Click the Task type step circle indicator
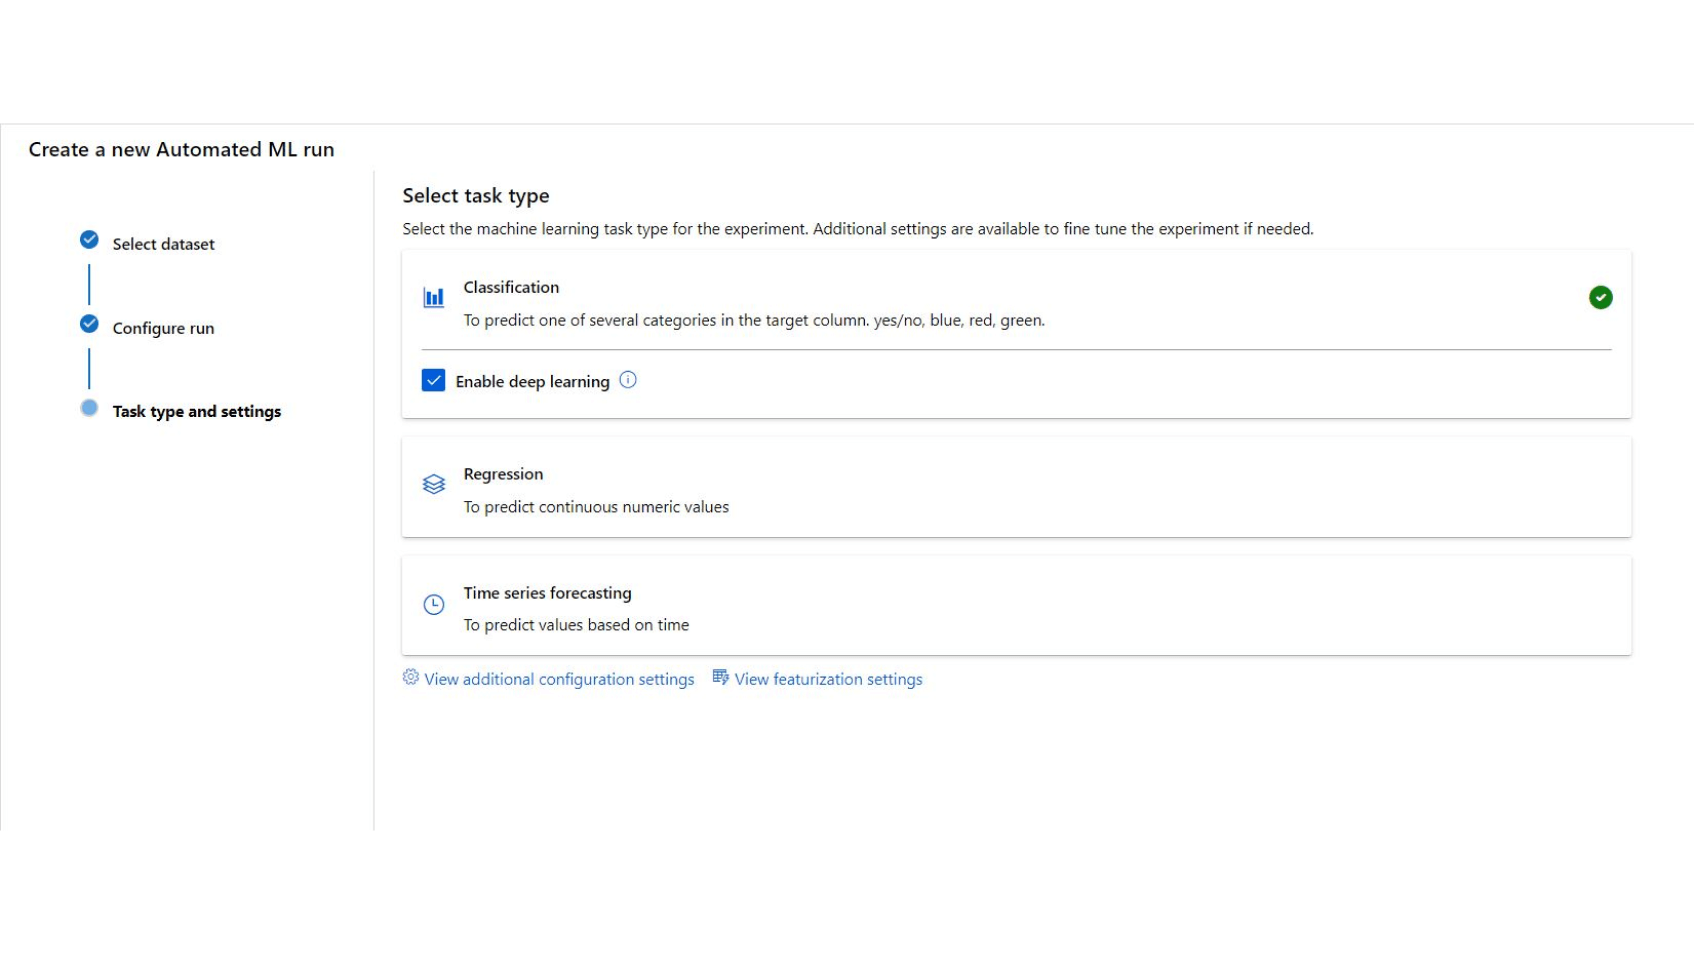 [89, 408]
